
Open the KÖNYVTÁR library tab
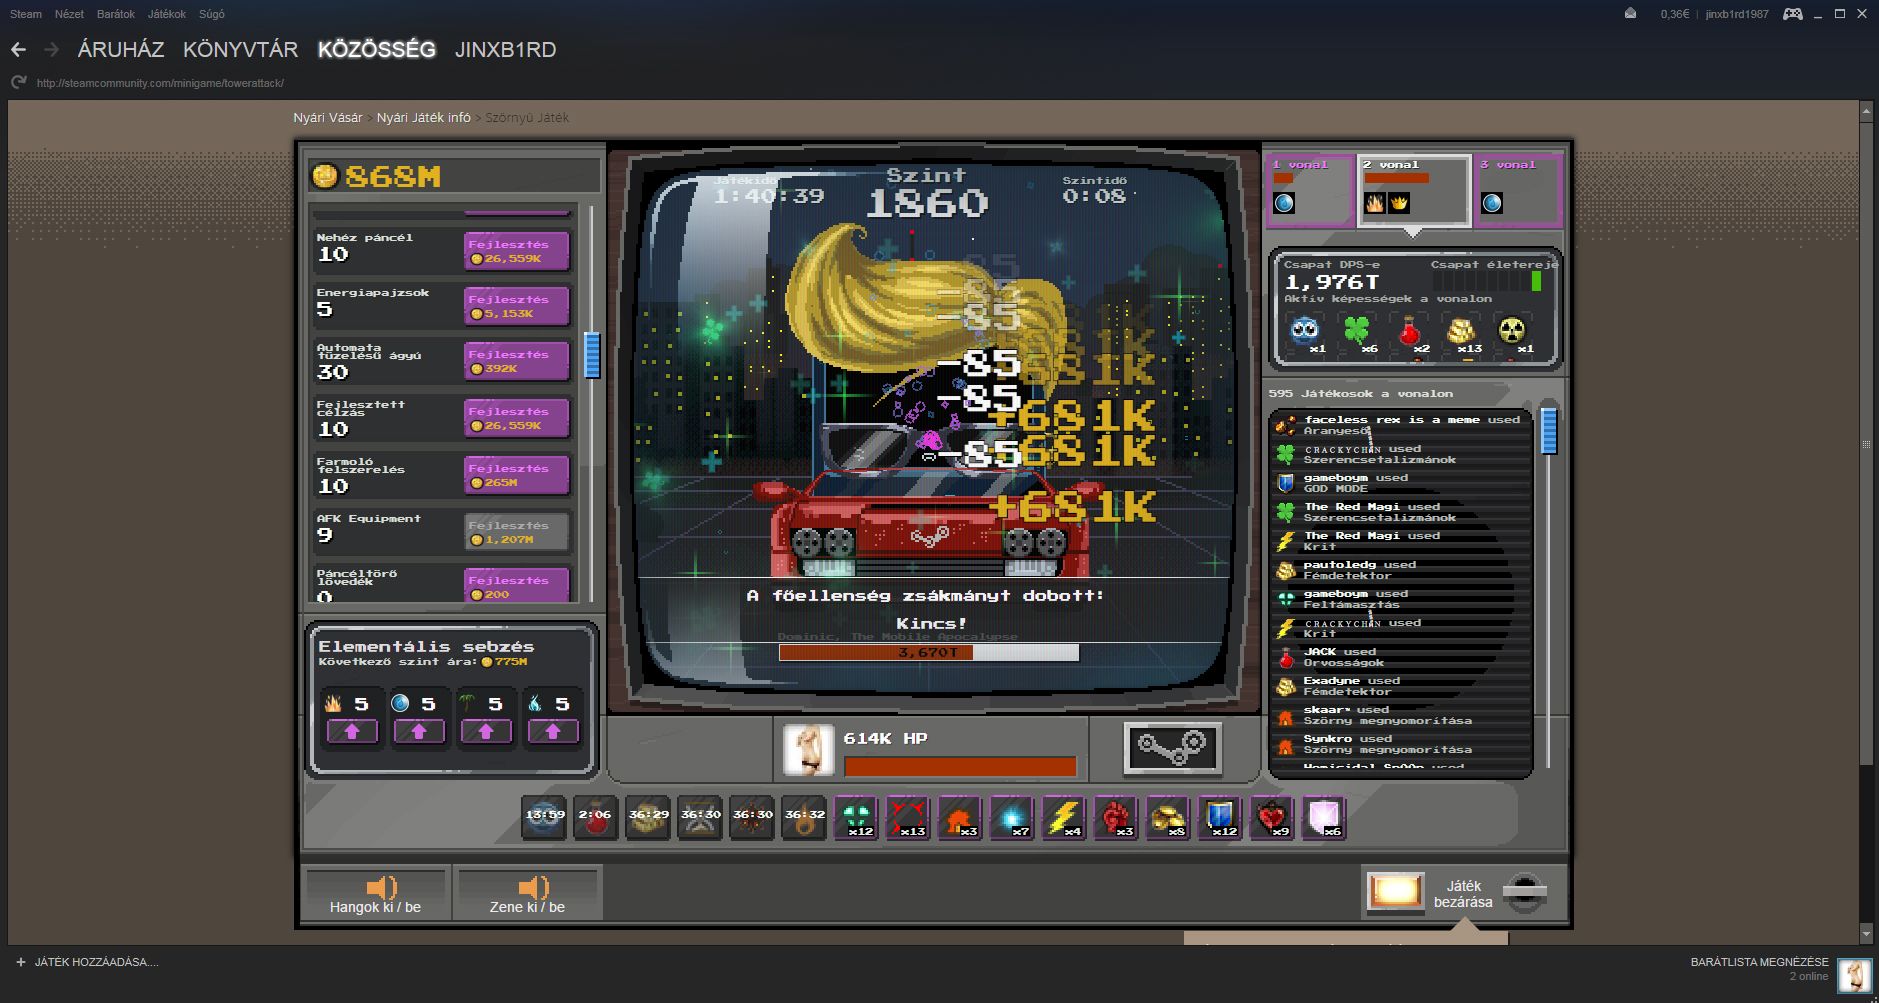tap(241, 50)
